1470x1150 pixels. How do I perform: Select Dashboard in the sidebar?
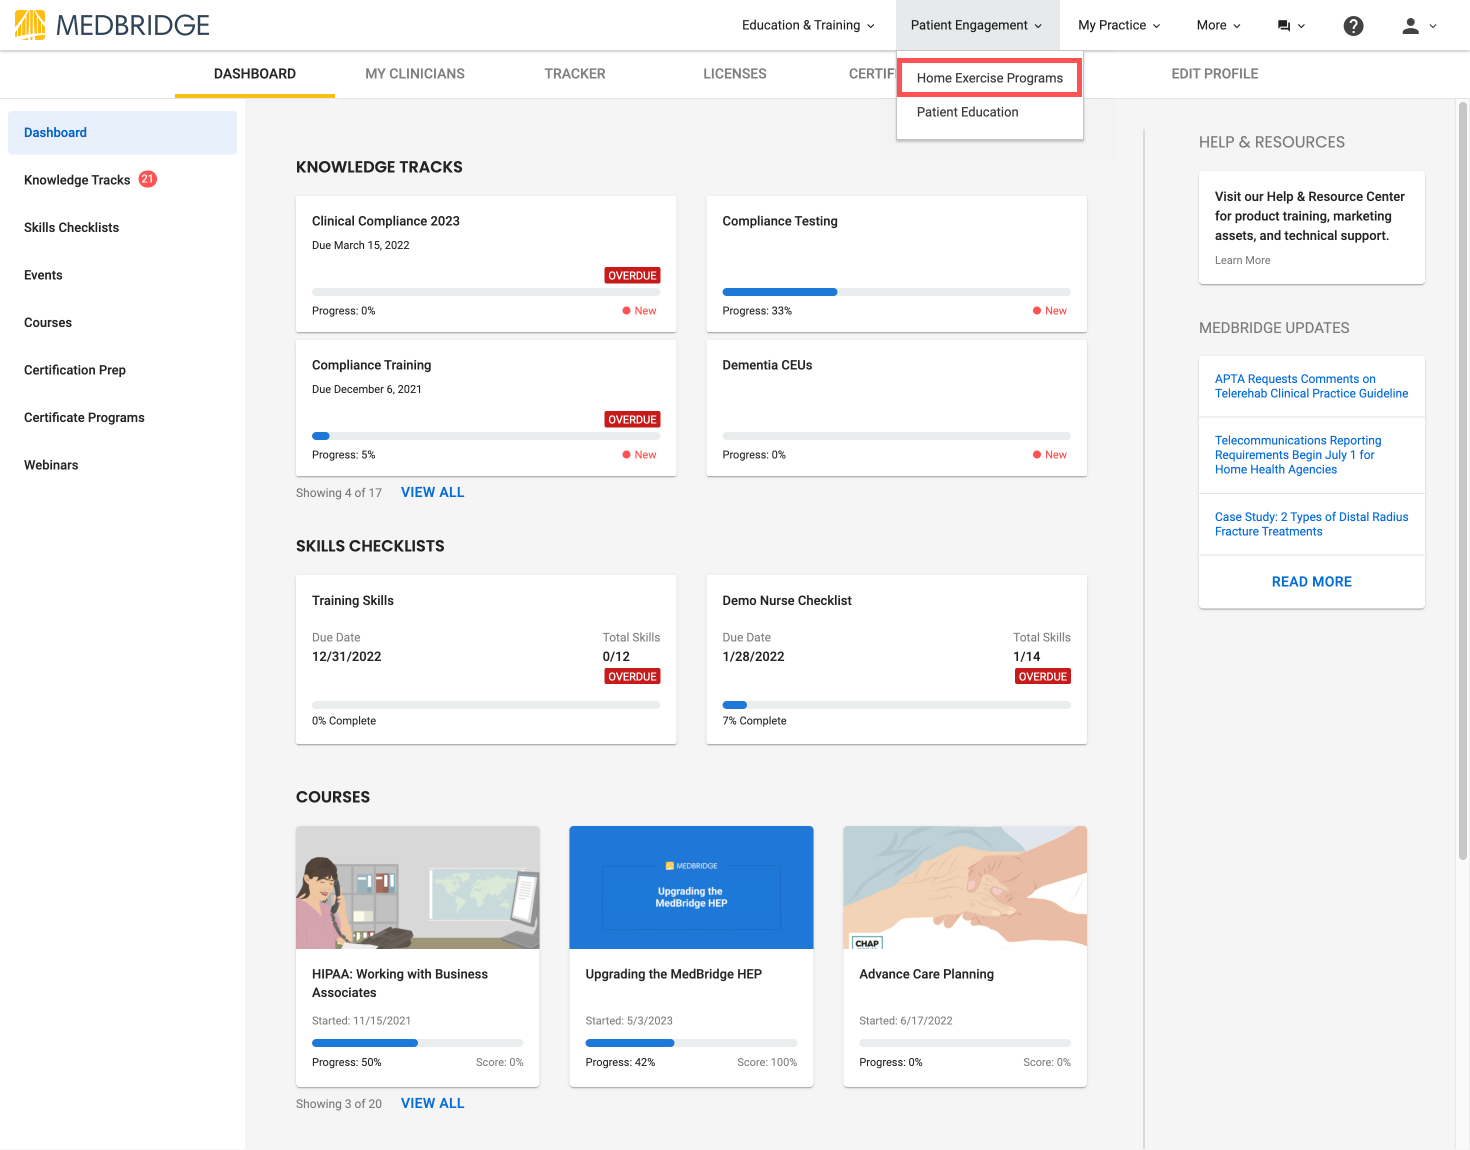[122, 132]
